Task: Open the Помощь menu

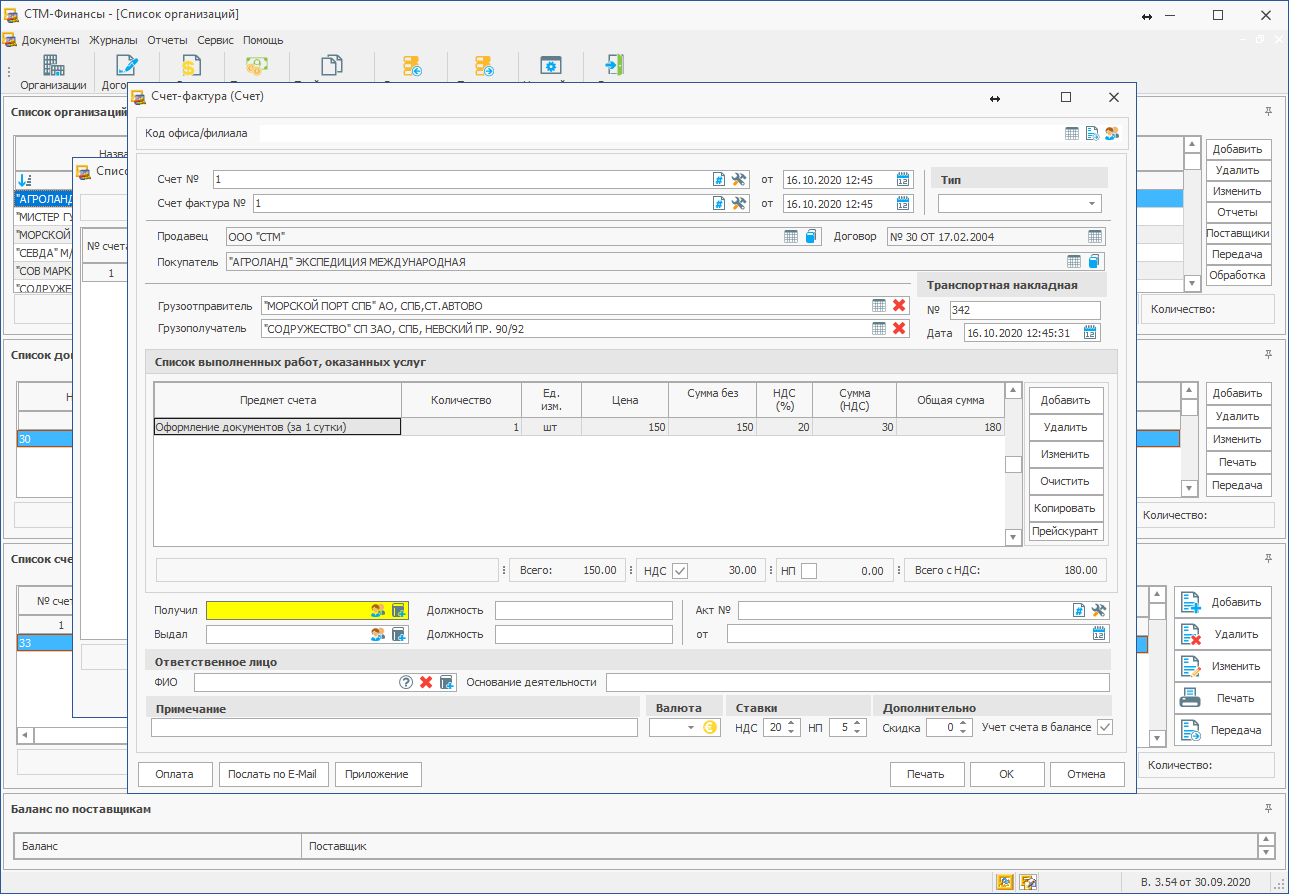Action: [263, 40]
